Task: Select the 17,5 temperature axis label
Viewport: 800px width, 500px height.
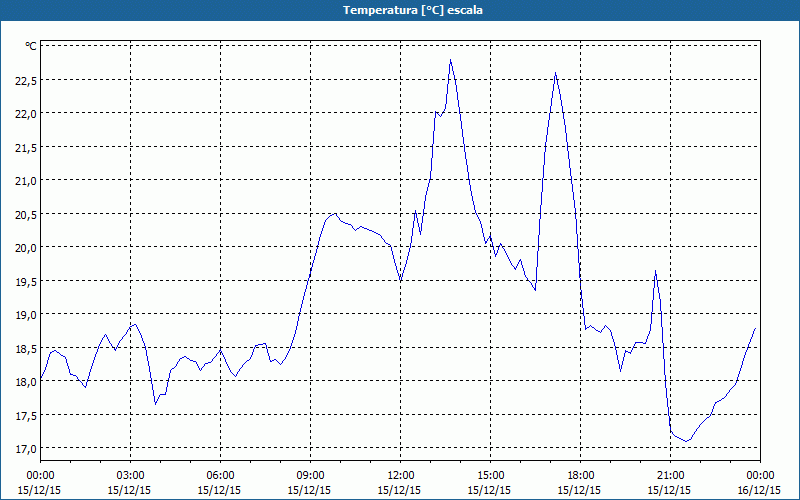Action: (x=26, y=416)
